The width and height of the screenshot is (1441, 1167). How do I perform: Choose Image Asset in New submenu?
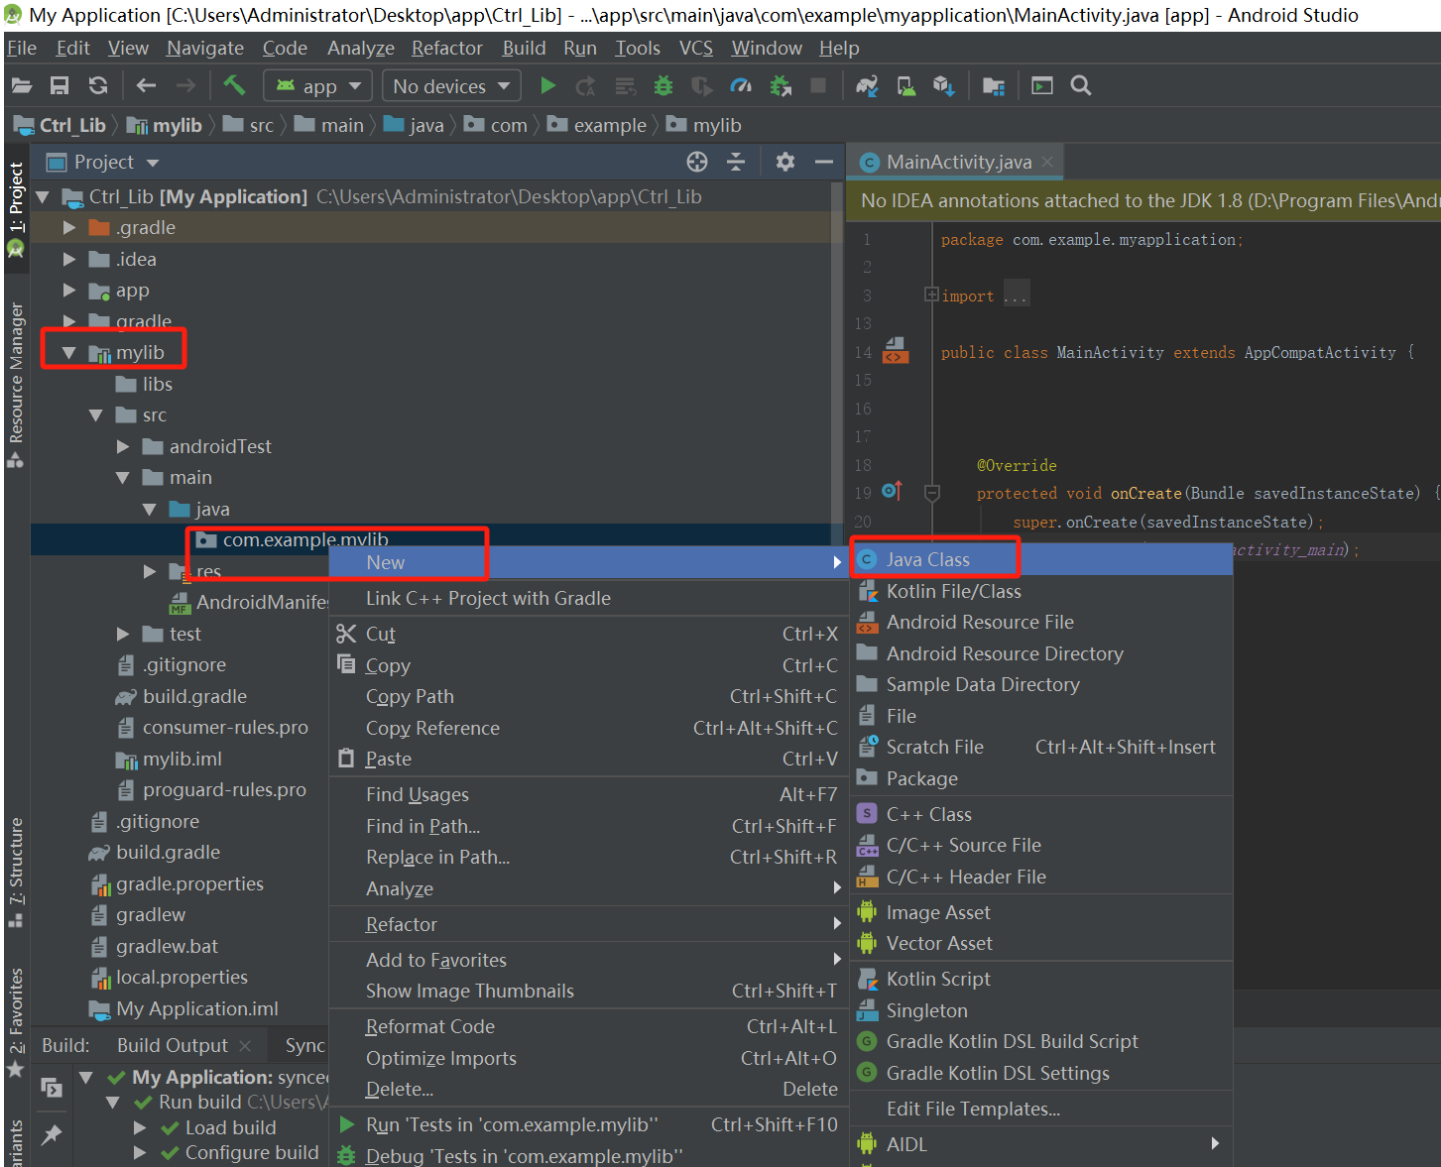(1041, 912)
